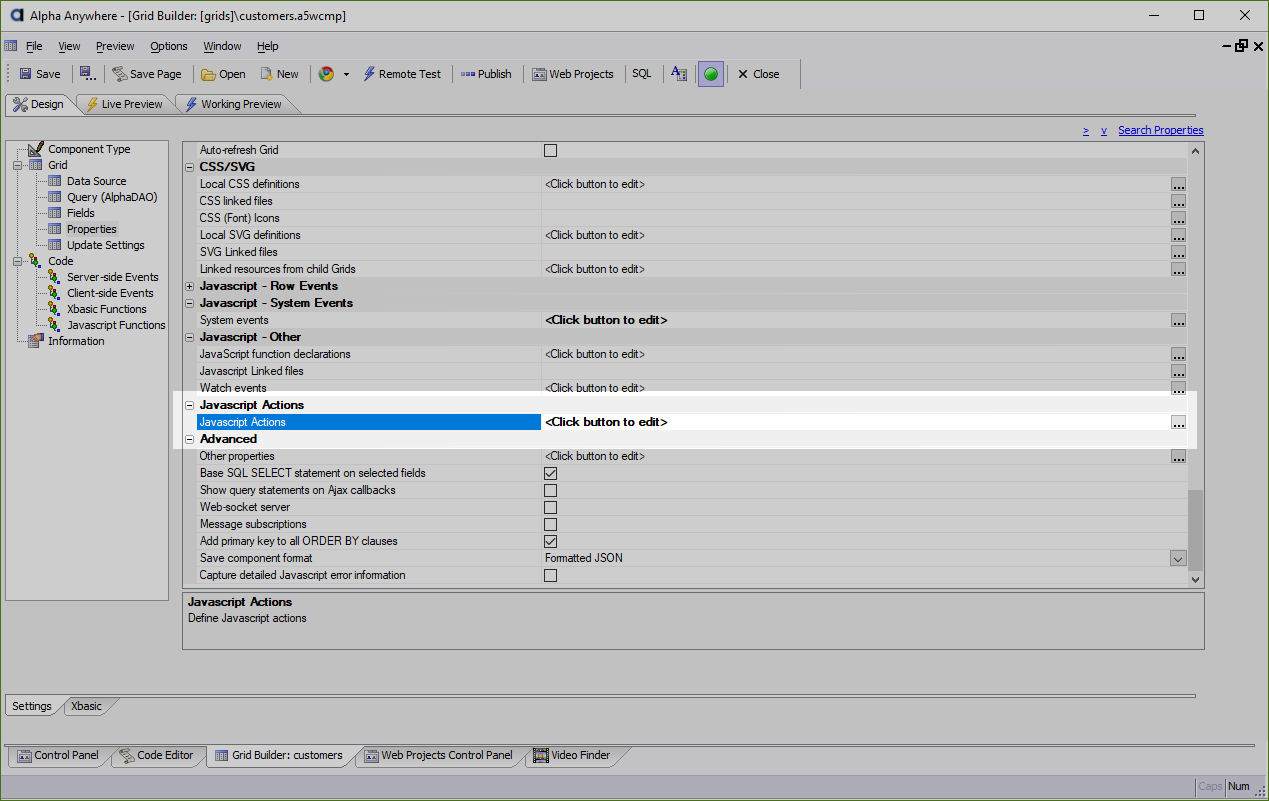This screenshot has height=801, width=1269.
Task: Select Component Type in the tree
Action: 89,149
